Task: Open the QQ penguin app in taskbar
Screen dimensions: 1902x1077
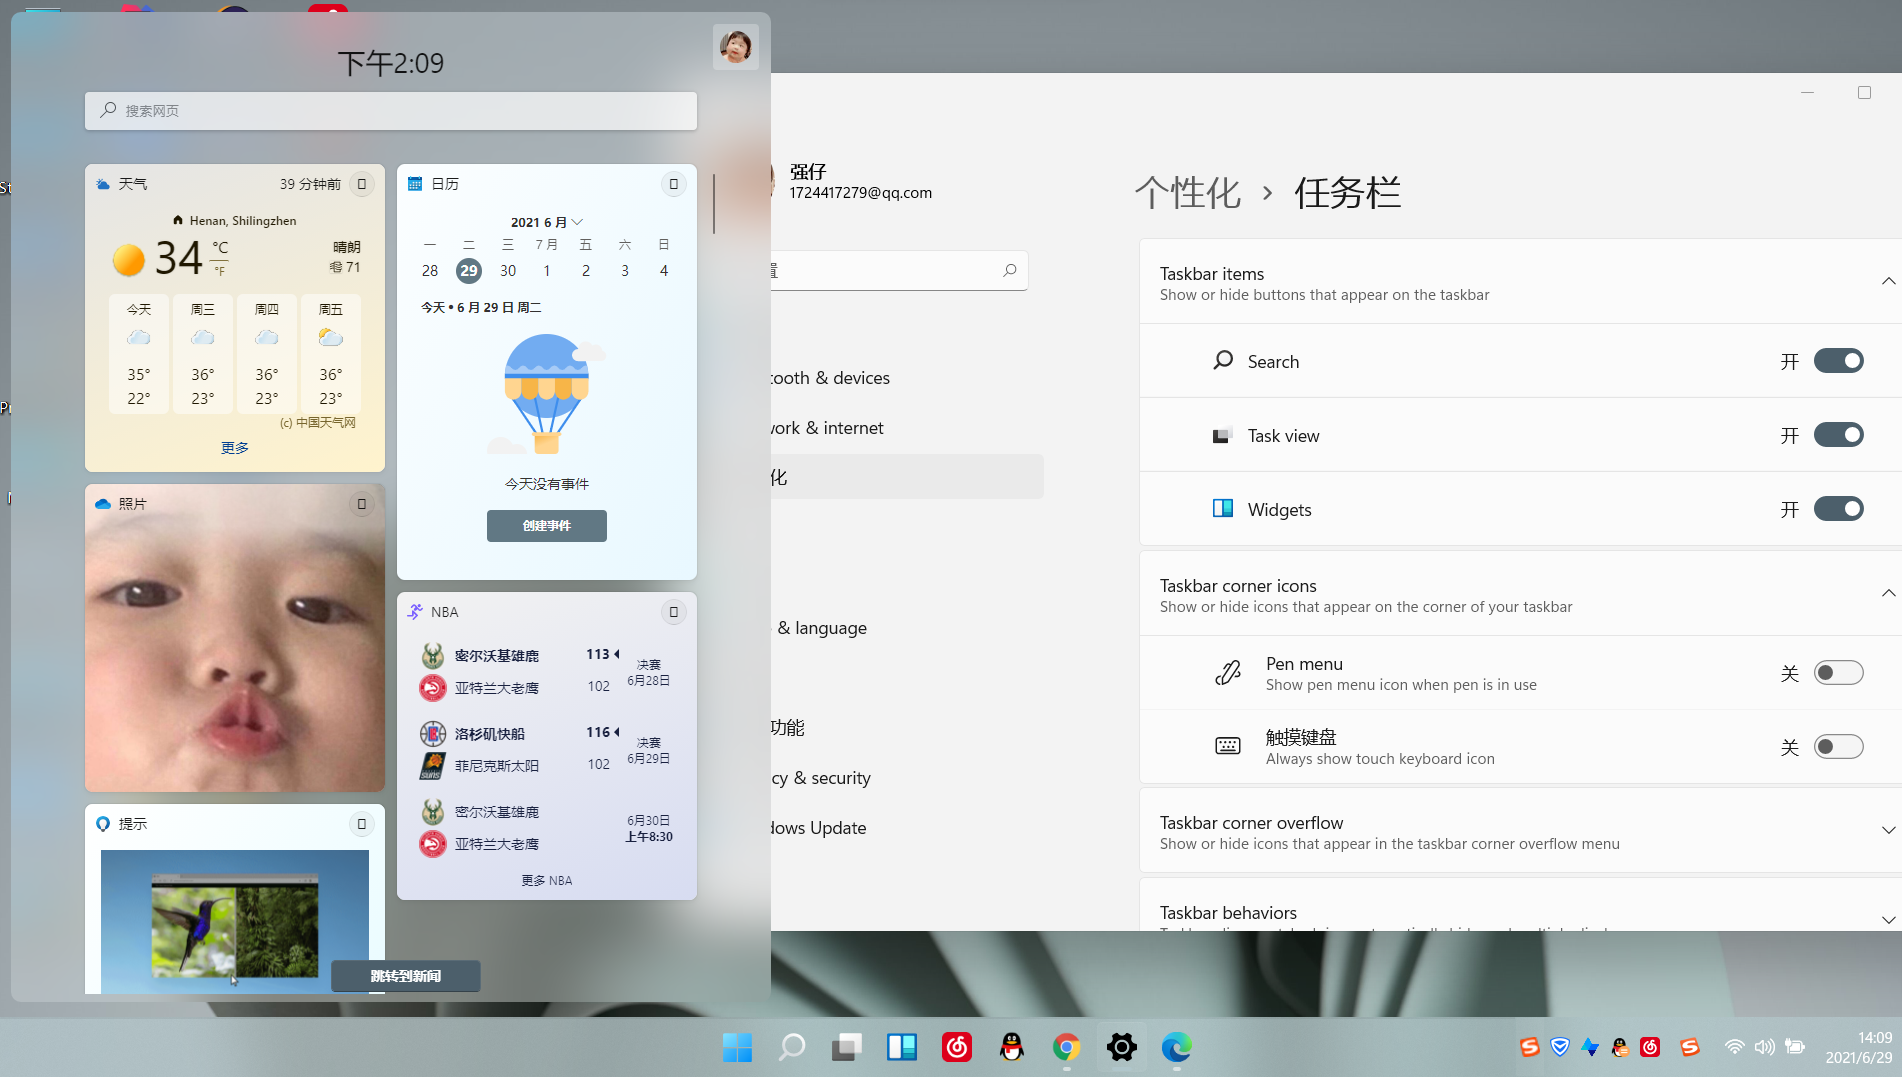Action: tap(1011, 1047)
